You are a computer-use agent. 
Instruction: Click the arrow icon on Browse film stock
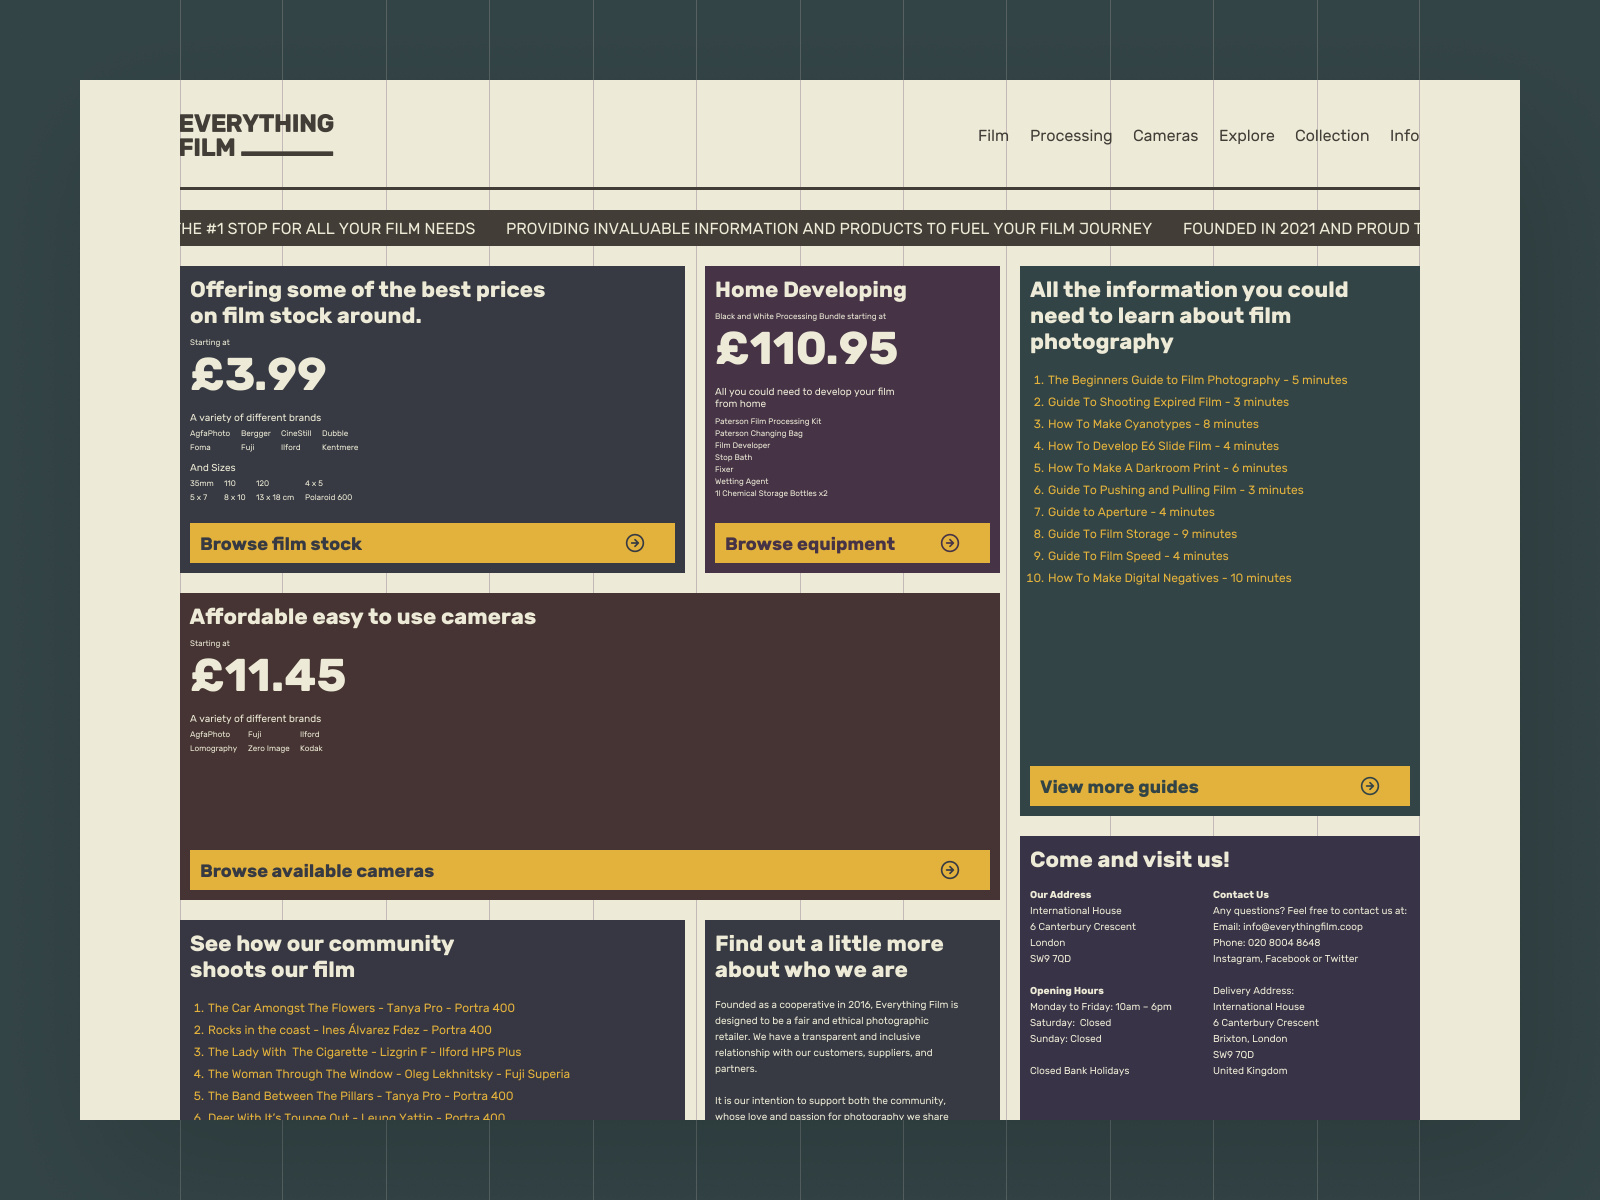pos(636,543)
